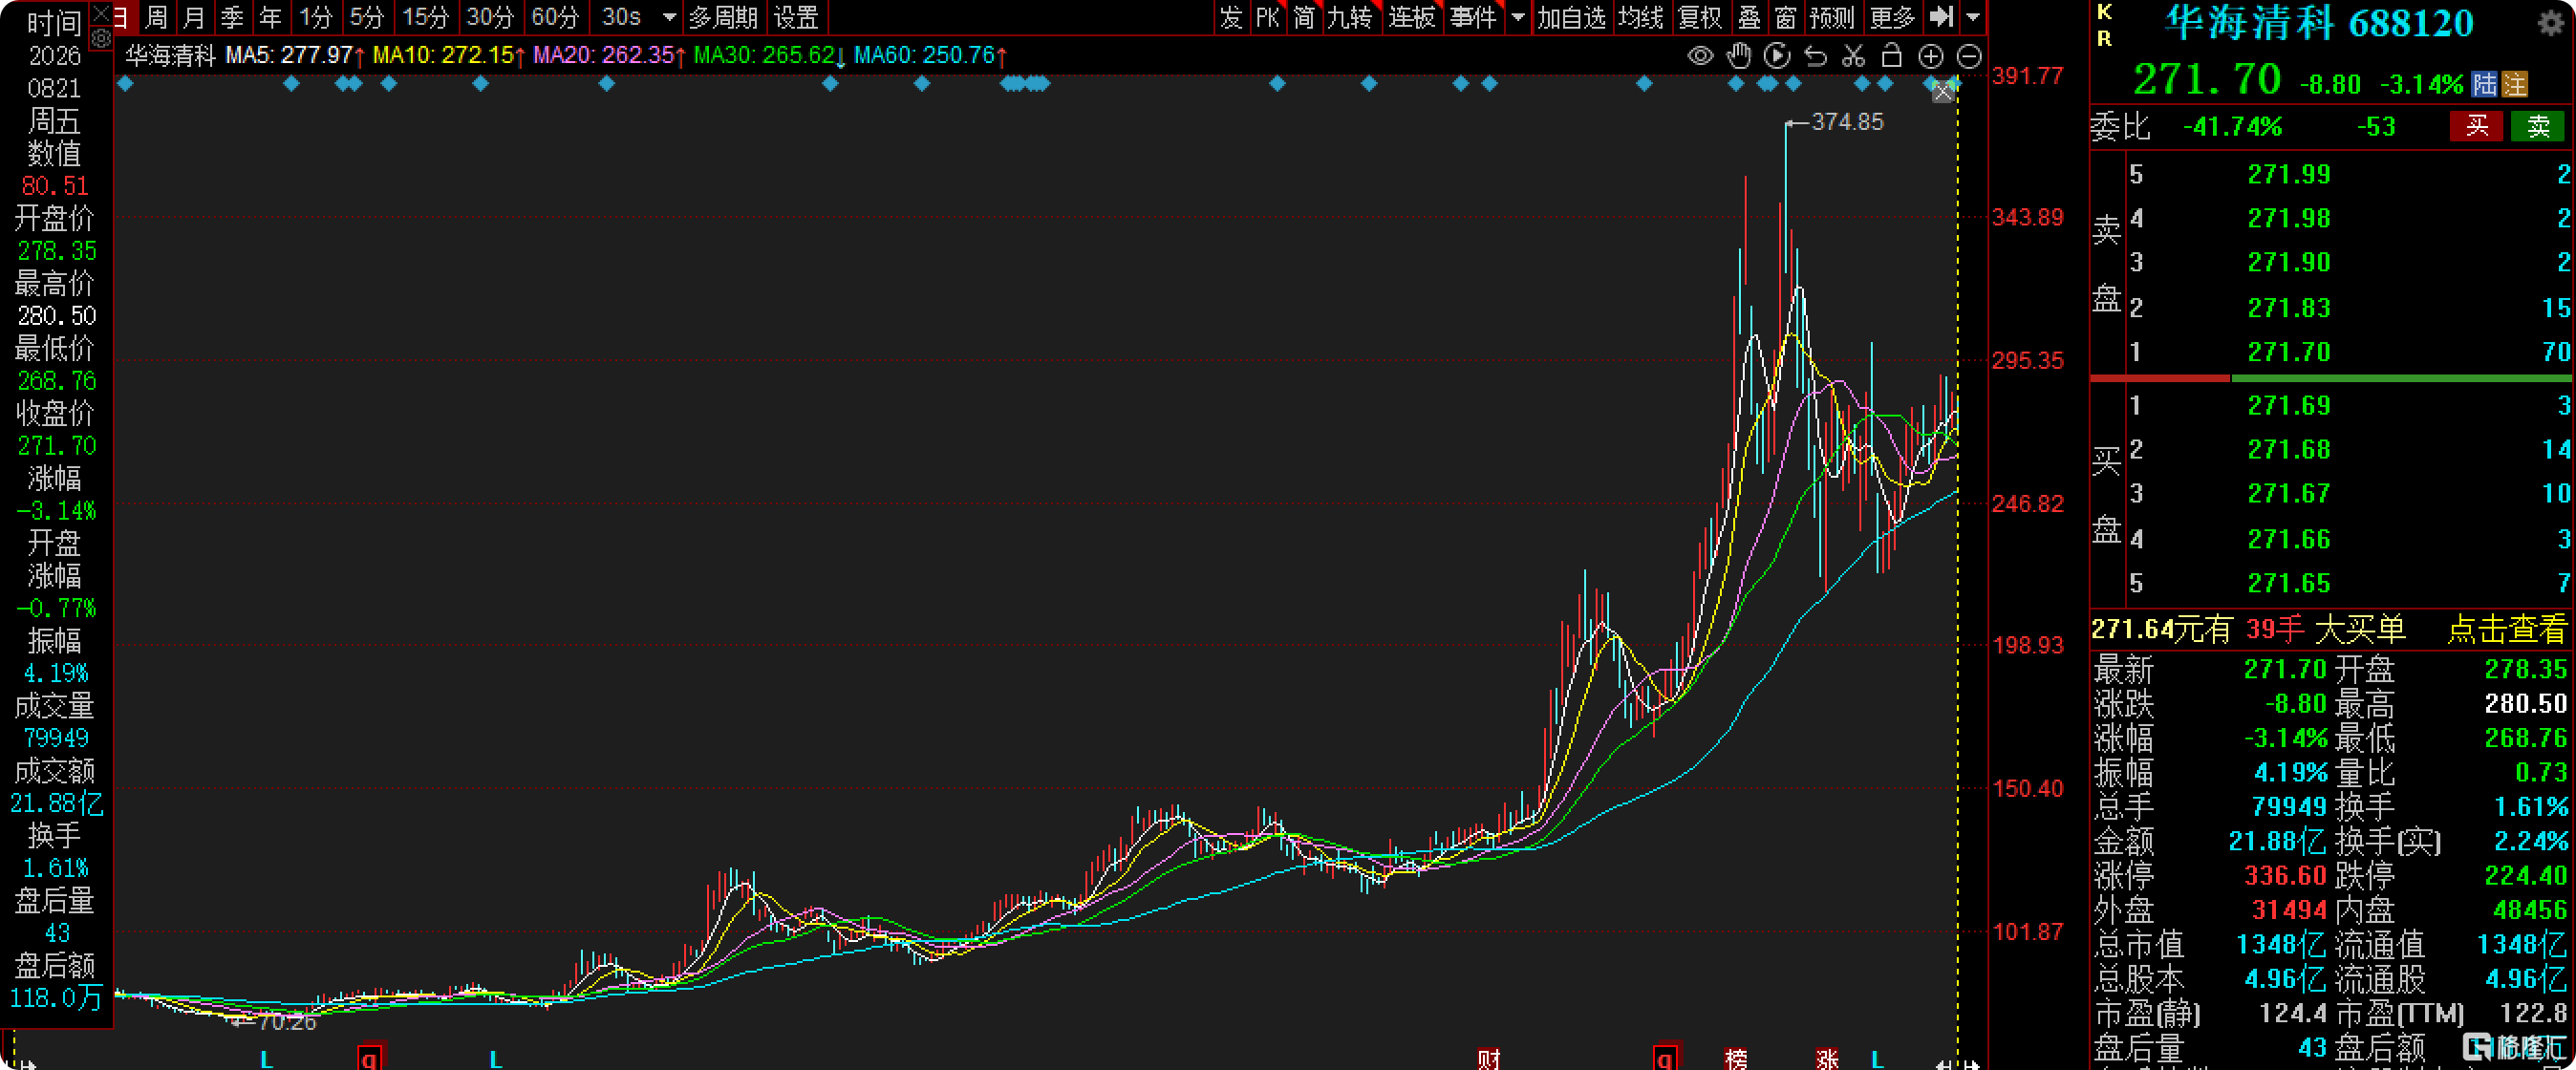The height and width of the screenshot is (1070, 2576).
Task: Toggle 复权 price adjustment
Action: (x=1700, y=17)
